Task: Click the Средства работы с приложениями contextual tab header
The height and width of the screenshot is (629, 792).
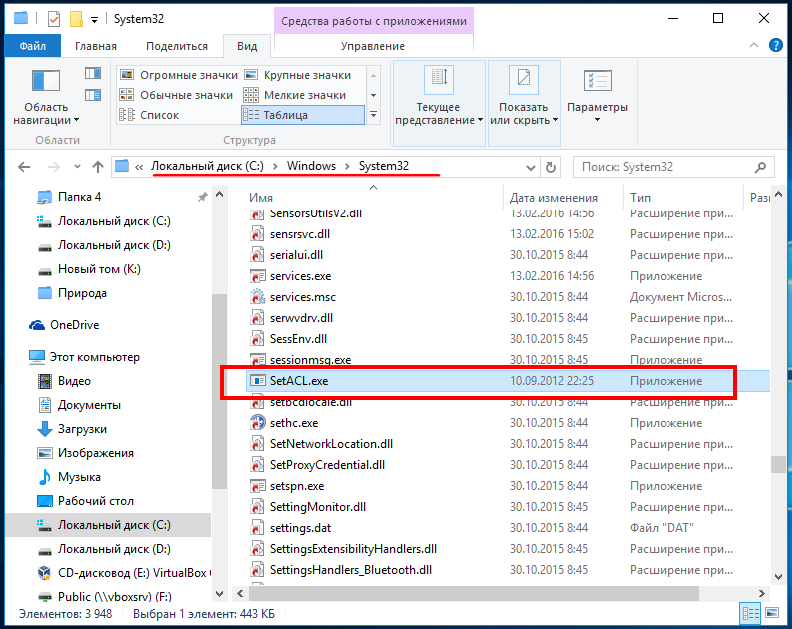Action: pos(374,21)
